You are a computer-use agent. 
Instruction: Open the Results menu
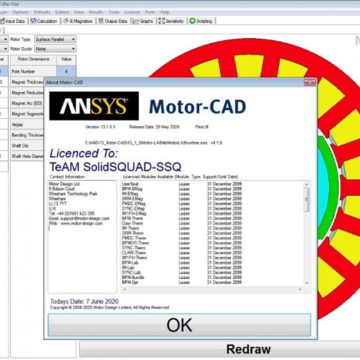[x=96, y=12]
